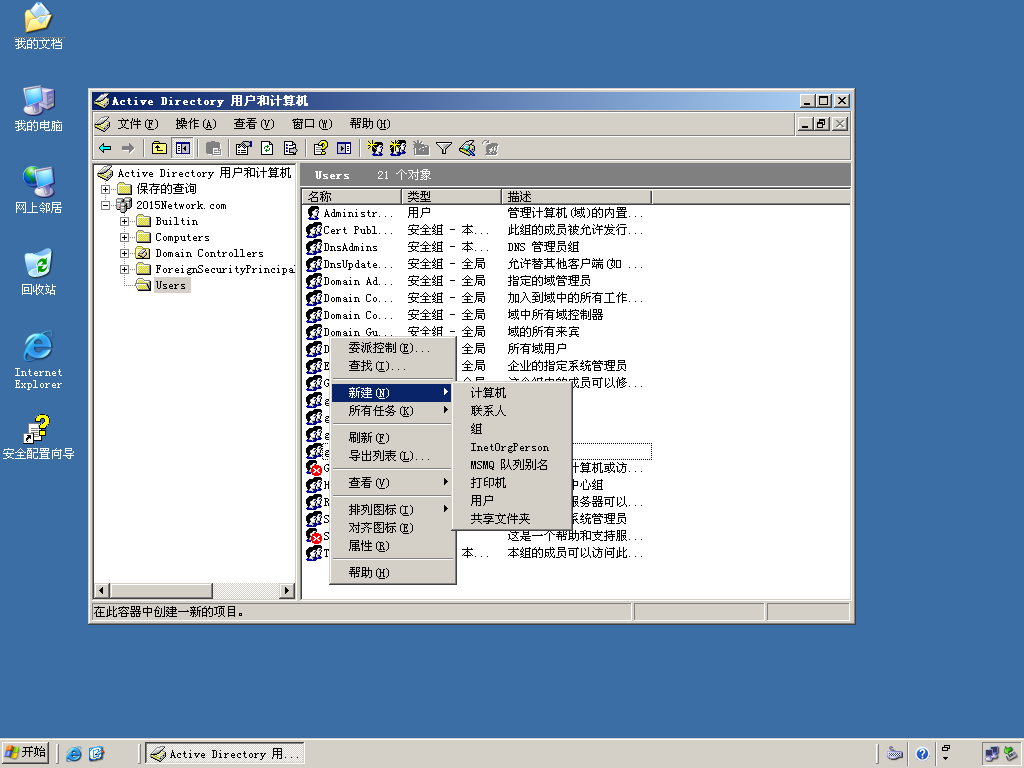
Task: Click the Refresh toolbar icon
Action: (267, 148)
